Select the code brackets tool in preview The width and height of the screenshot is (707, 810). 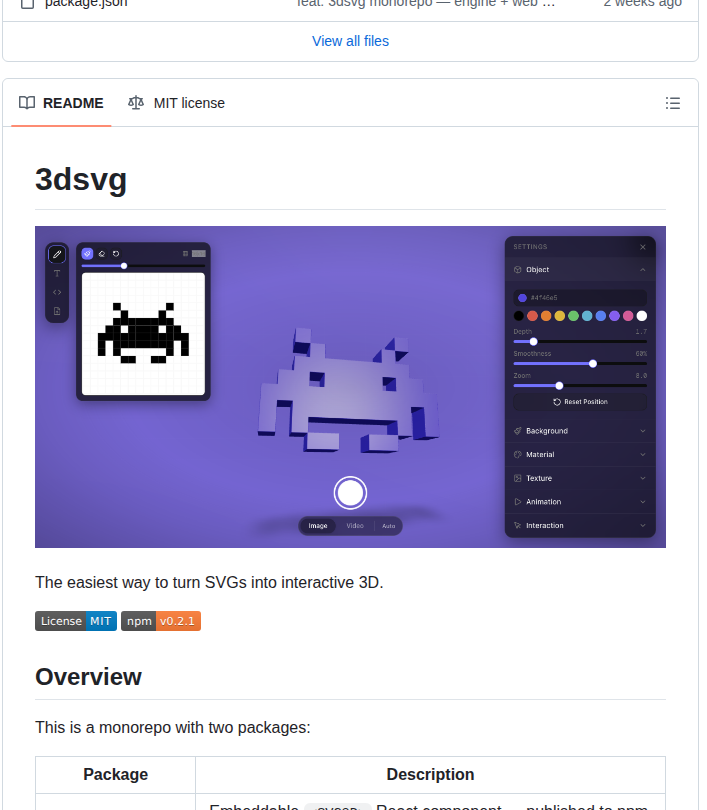point(57,292)
